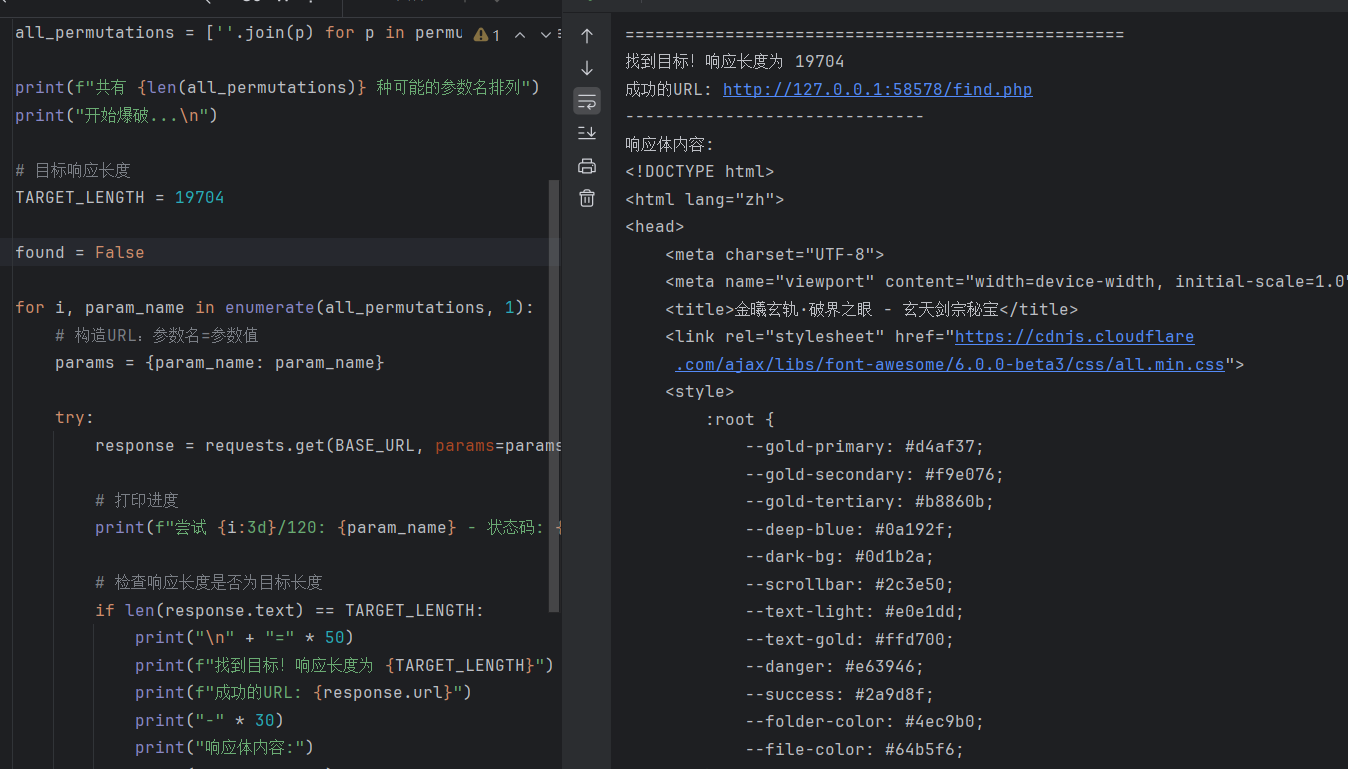The image size is (1348, 769).
Task: Toggle soft-wrap in the console toolbar
Action: (x=587, y=101)
